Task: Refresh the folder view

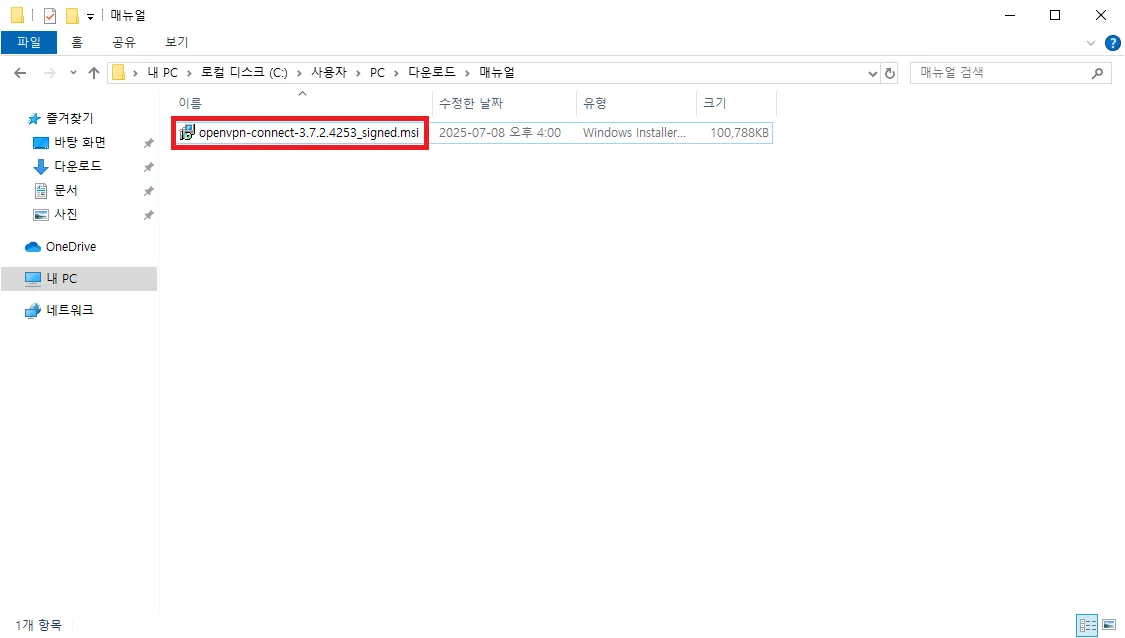Action: click(x=890, y=72)
